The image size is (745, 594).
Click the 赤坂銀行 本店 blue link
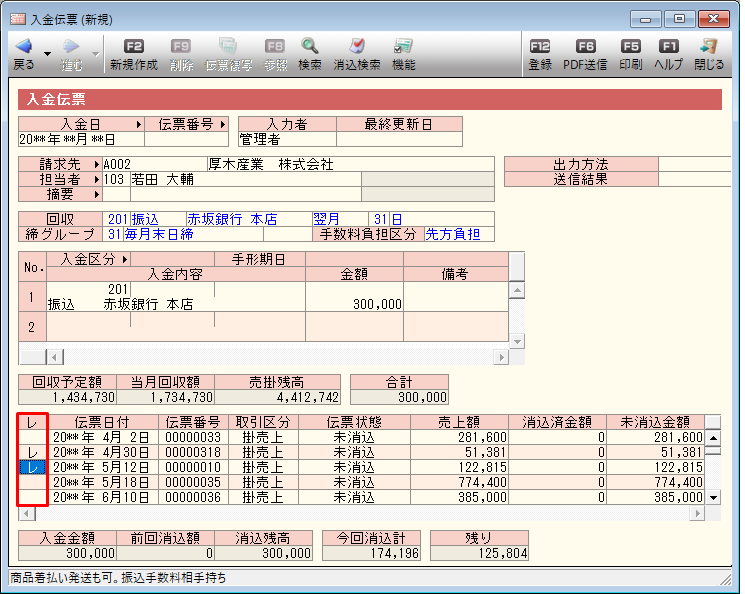(x=232, y=219)
